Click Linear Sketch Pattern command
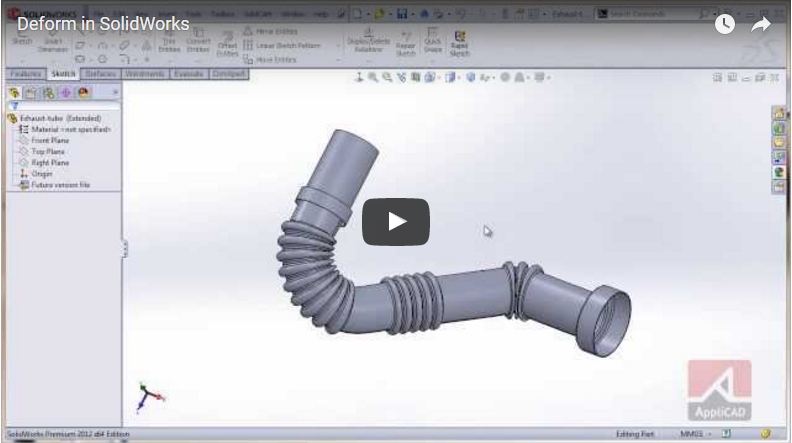Viewport: 792px width, 443px height. [x=282, y=45]
